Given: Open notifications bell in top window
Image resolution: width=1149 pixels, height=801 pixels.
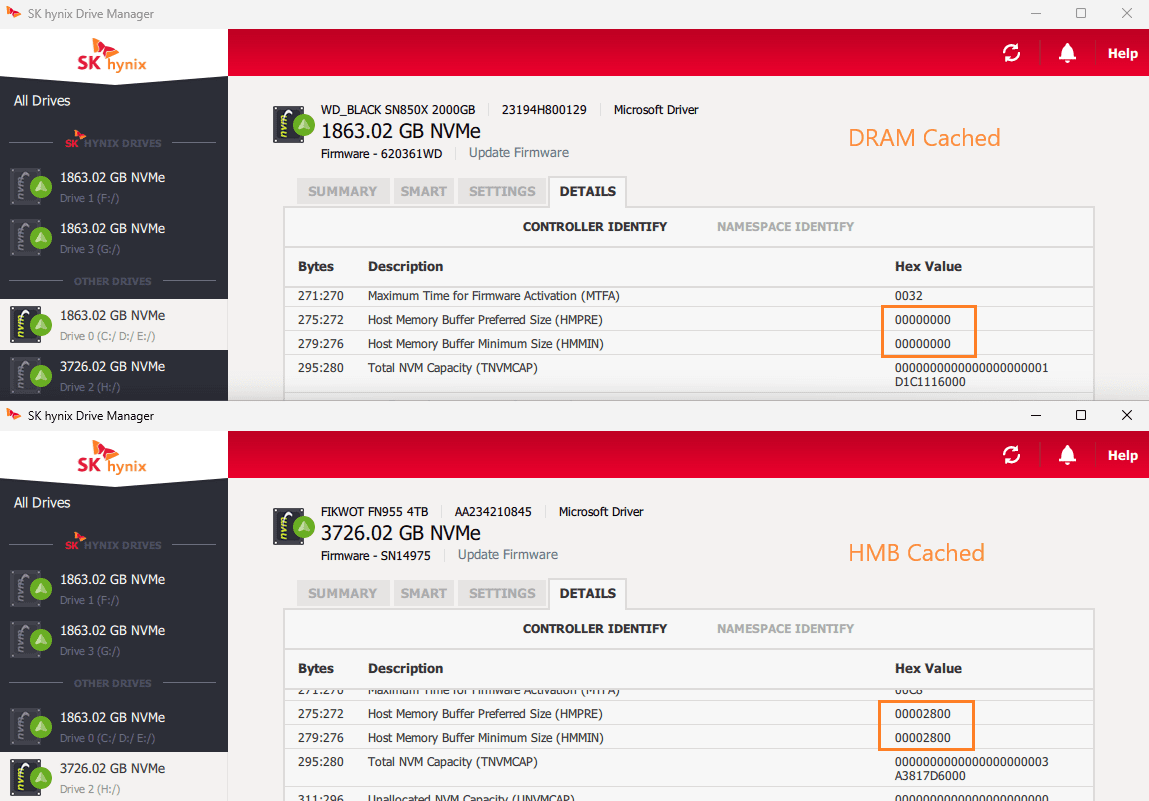Looking at the screenshot, I should coord(1067,53).
